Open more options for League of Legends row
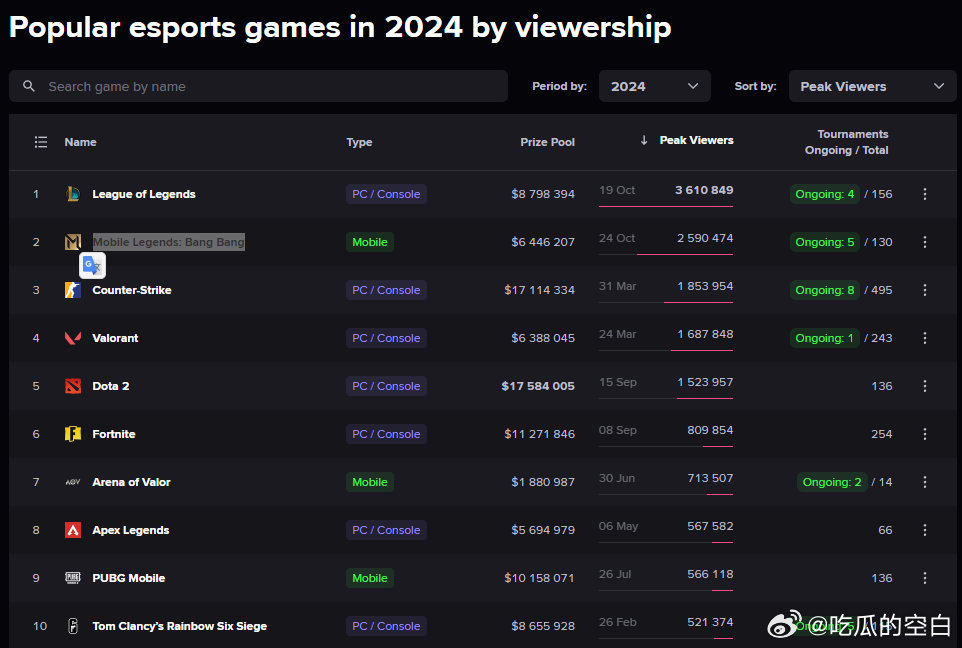This screenshot has width=962, height=648. [925, 194]
